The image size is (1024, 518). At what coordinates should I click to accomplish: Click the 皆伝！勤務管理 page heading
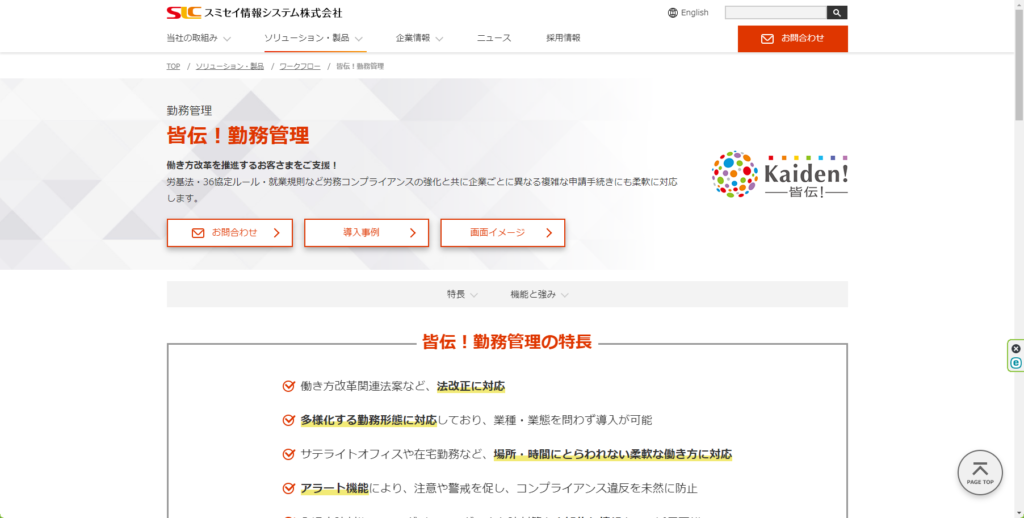click(238, 136)
